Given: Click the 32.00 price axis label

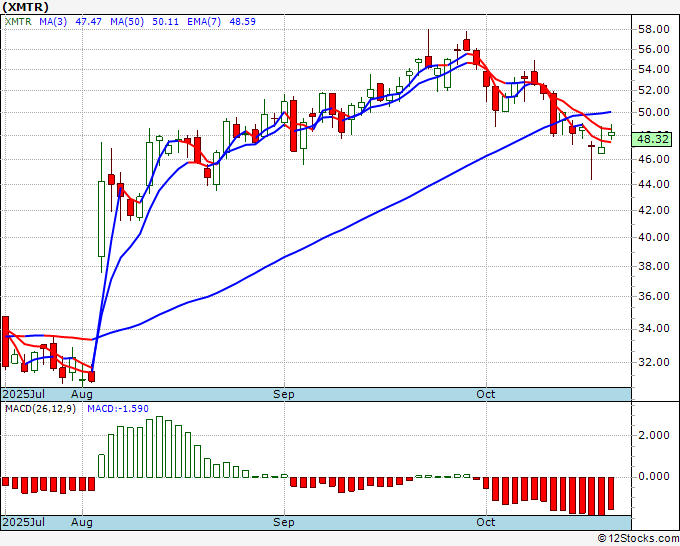Looking at the screenshot, I should point(654,362).
